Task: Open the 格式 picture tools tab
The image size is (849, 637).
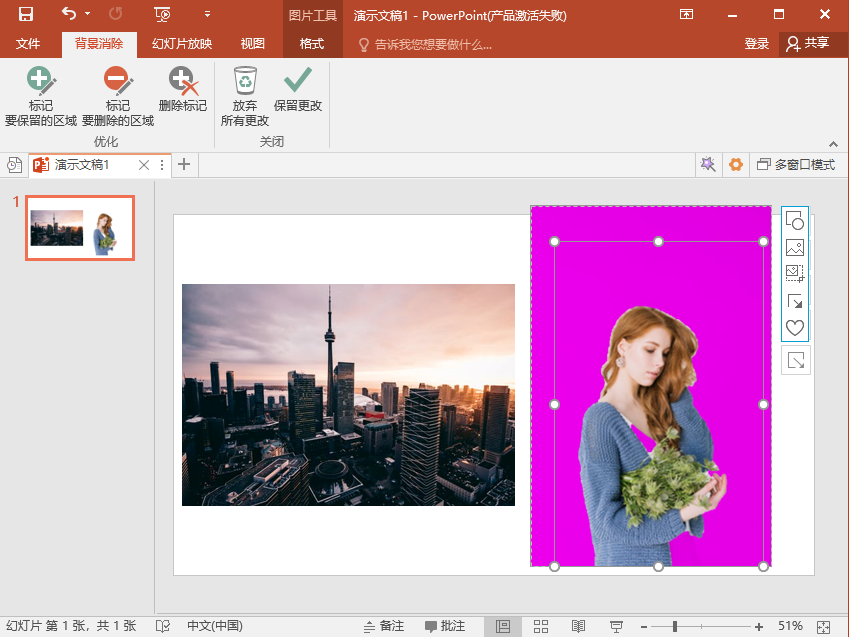Action: 312,43
